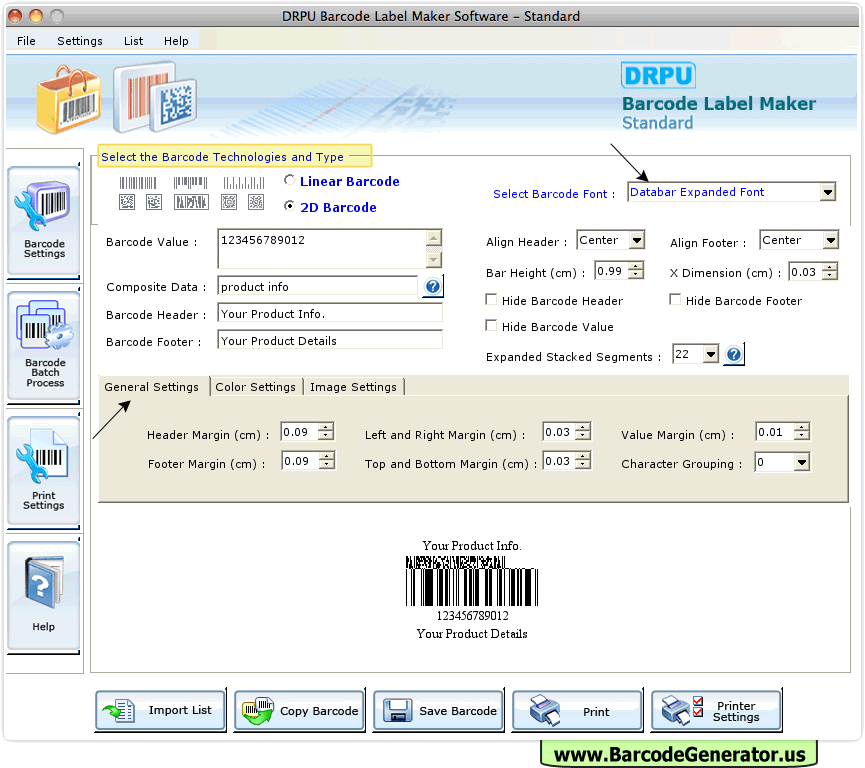Open the List menu
Image resolution: width=865 pixels, height=768 pixels.
[133, 41]
